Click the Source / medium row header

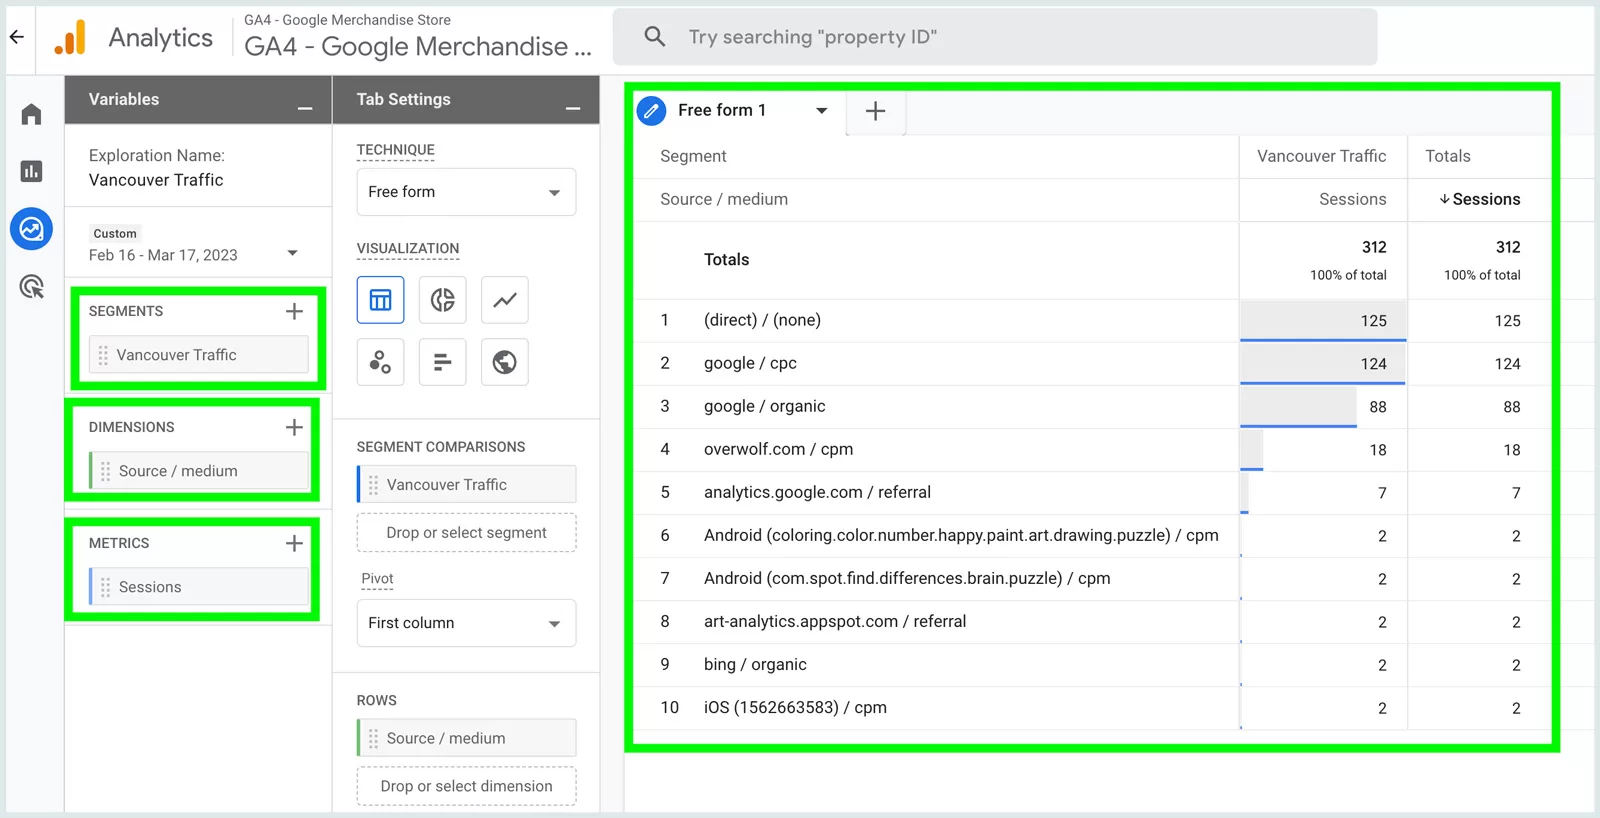coord(724,199)
